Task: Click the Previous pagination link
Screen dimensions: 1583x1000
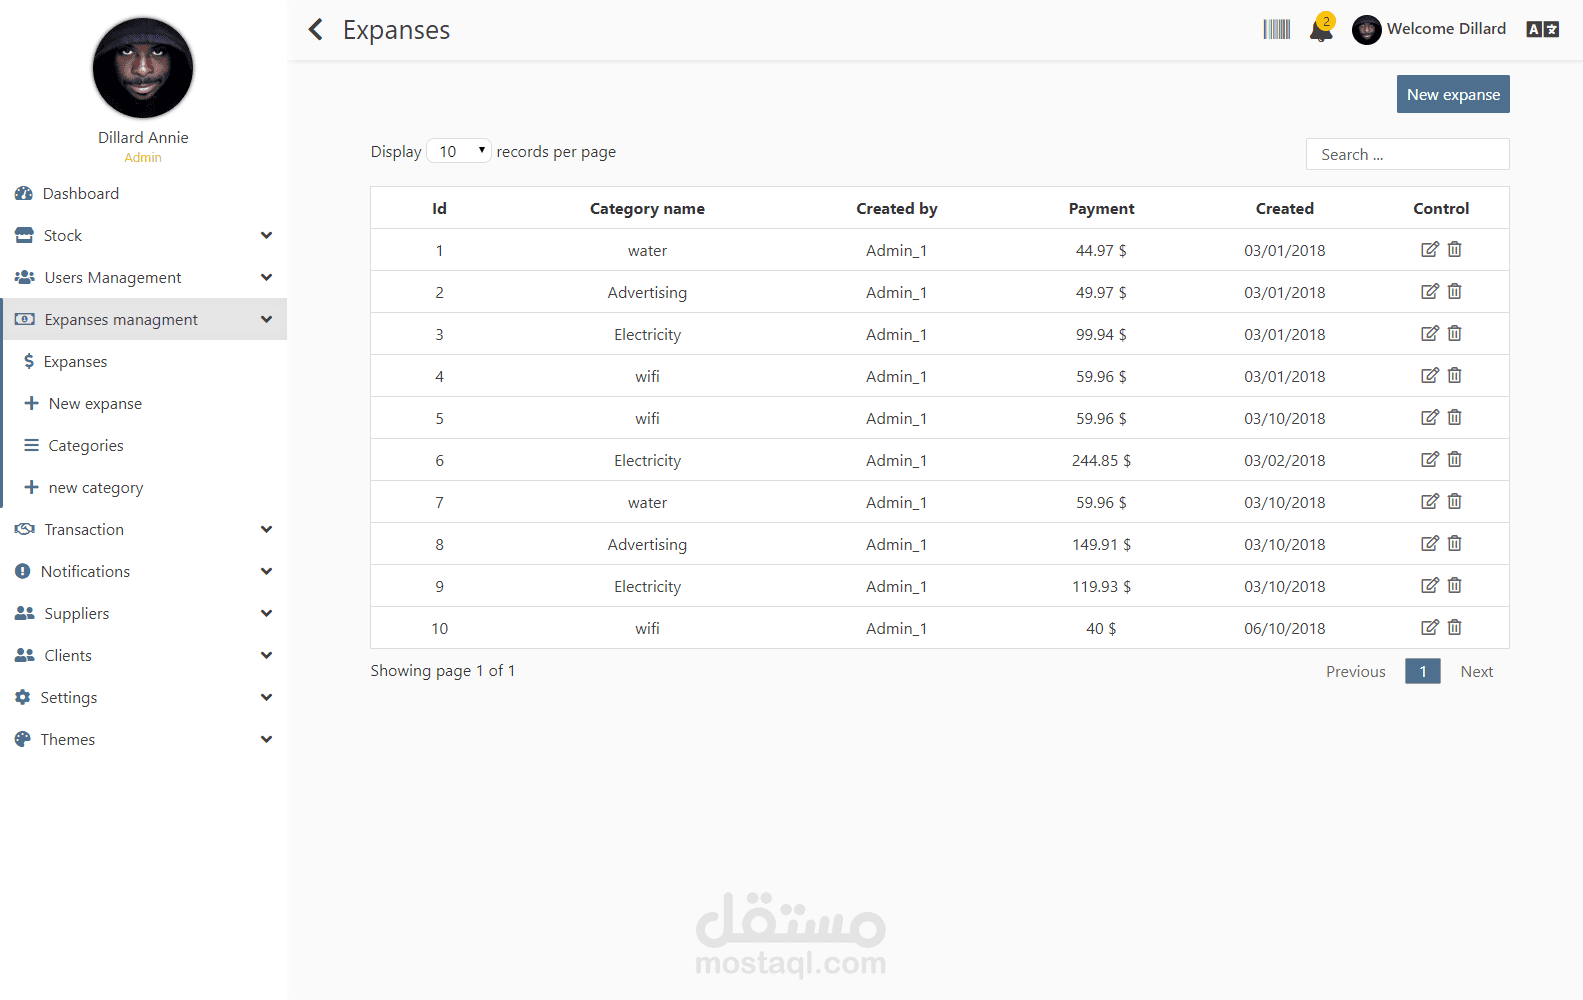Action: coord(1356,672)
